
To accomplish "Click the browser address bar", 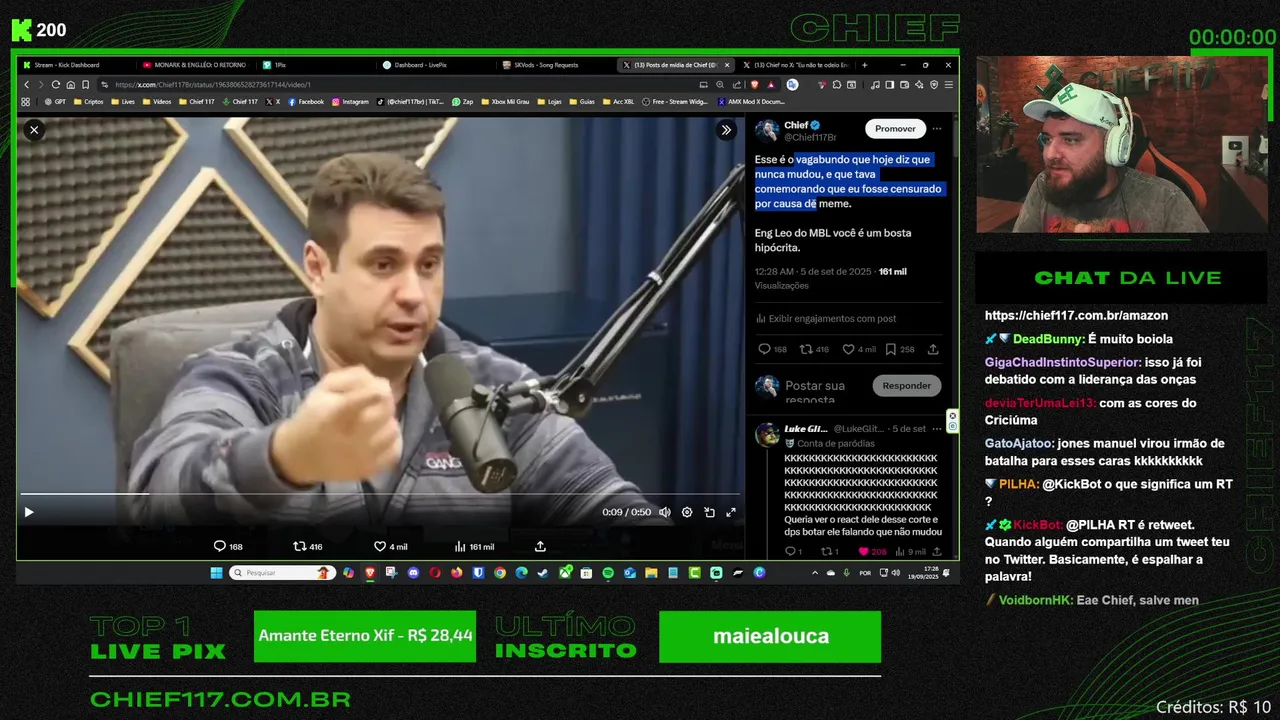I will 400,85.
